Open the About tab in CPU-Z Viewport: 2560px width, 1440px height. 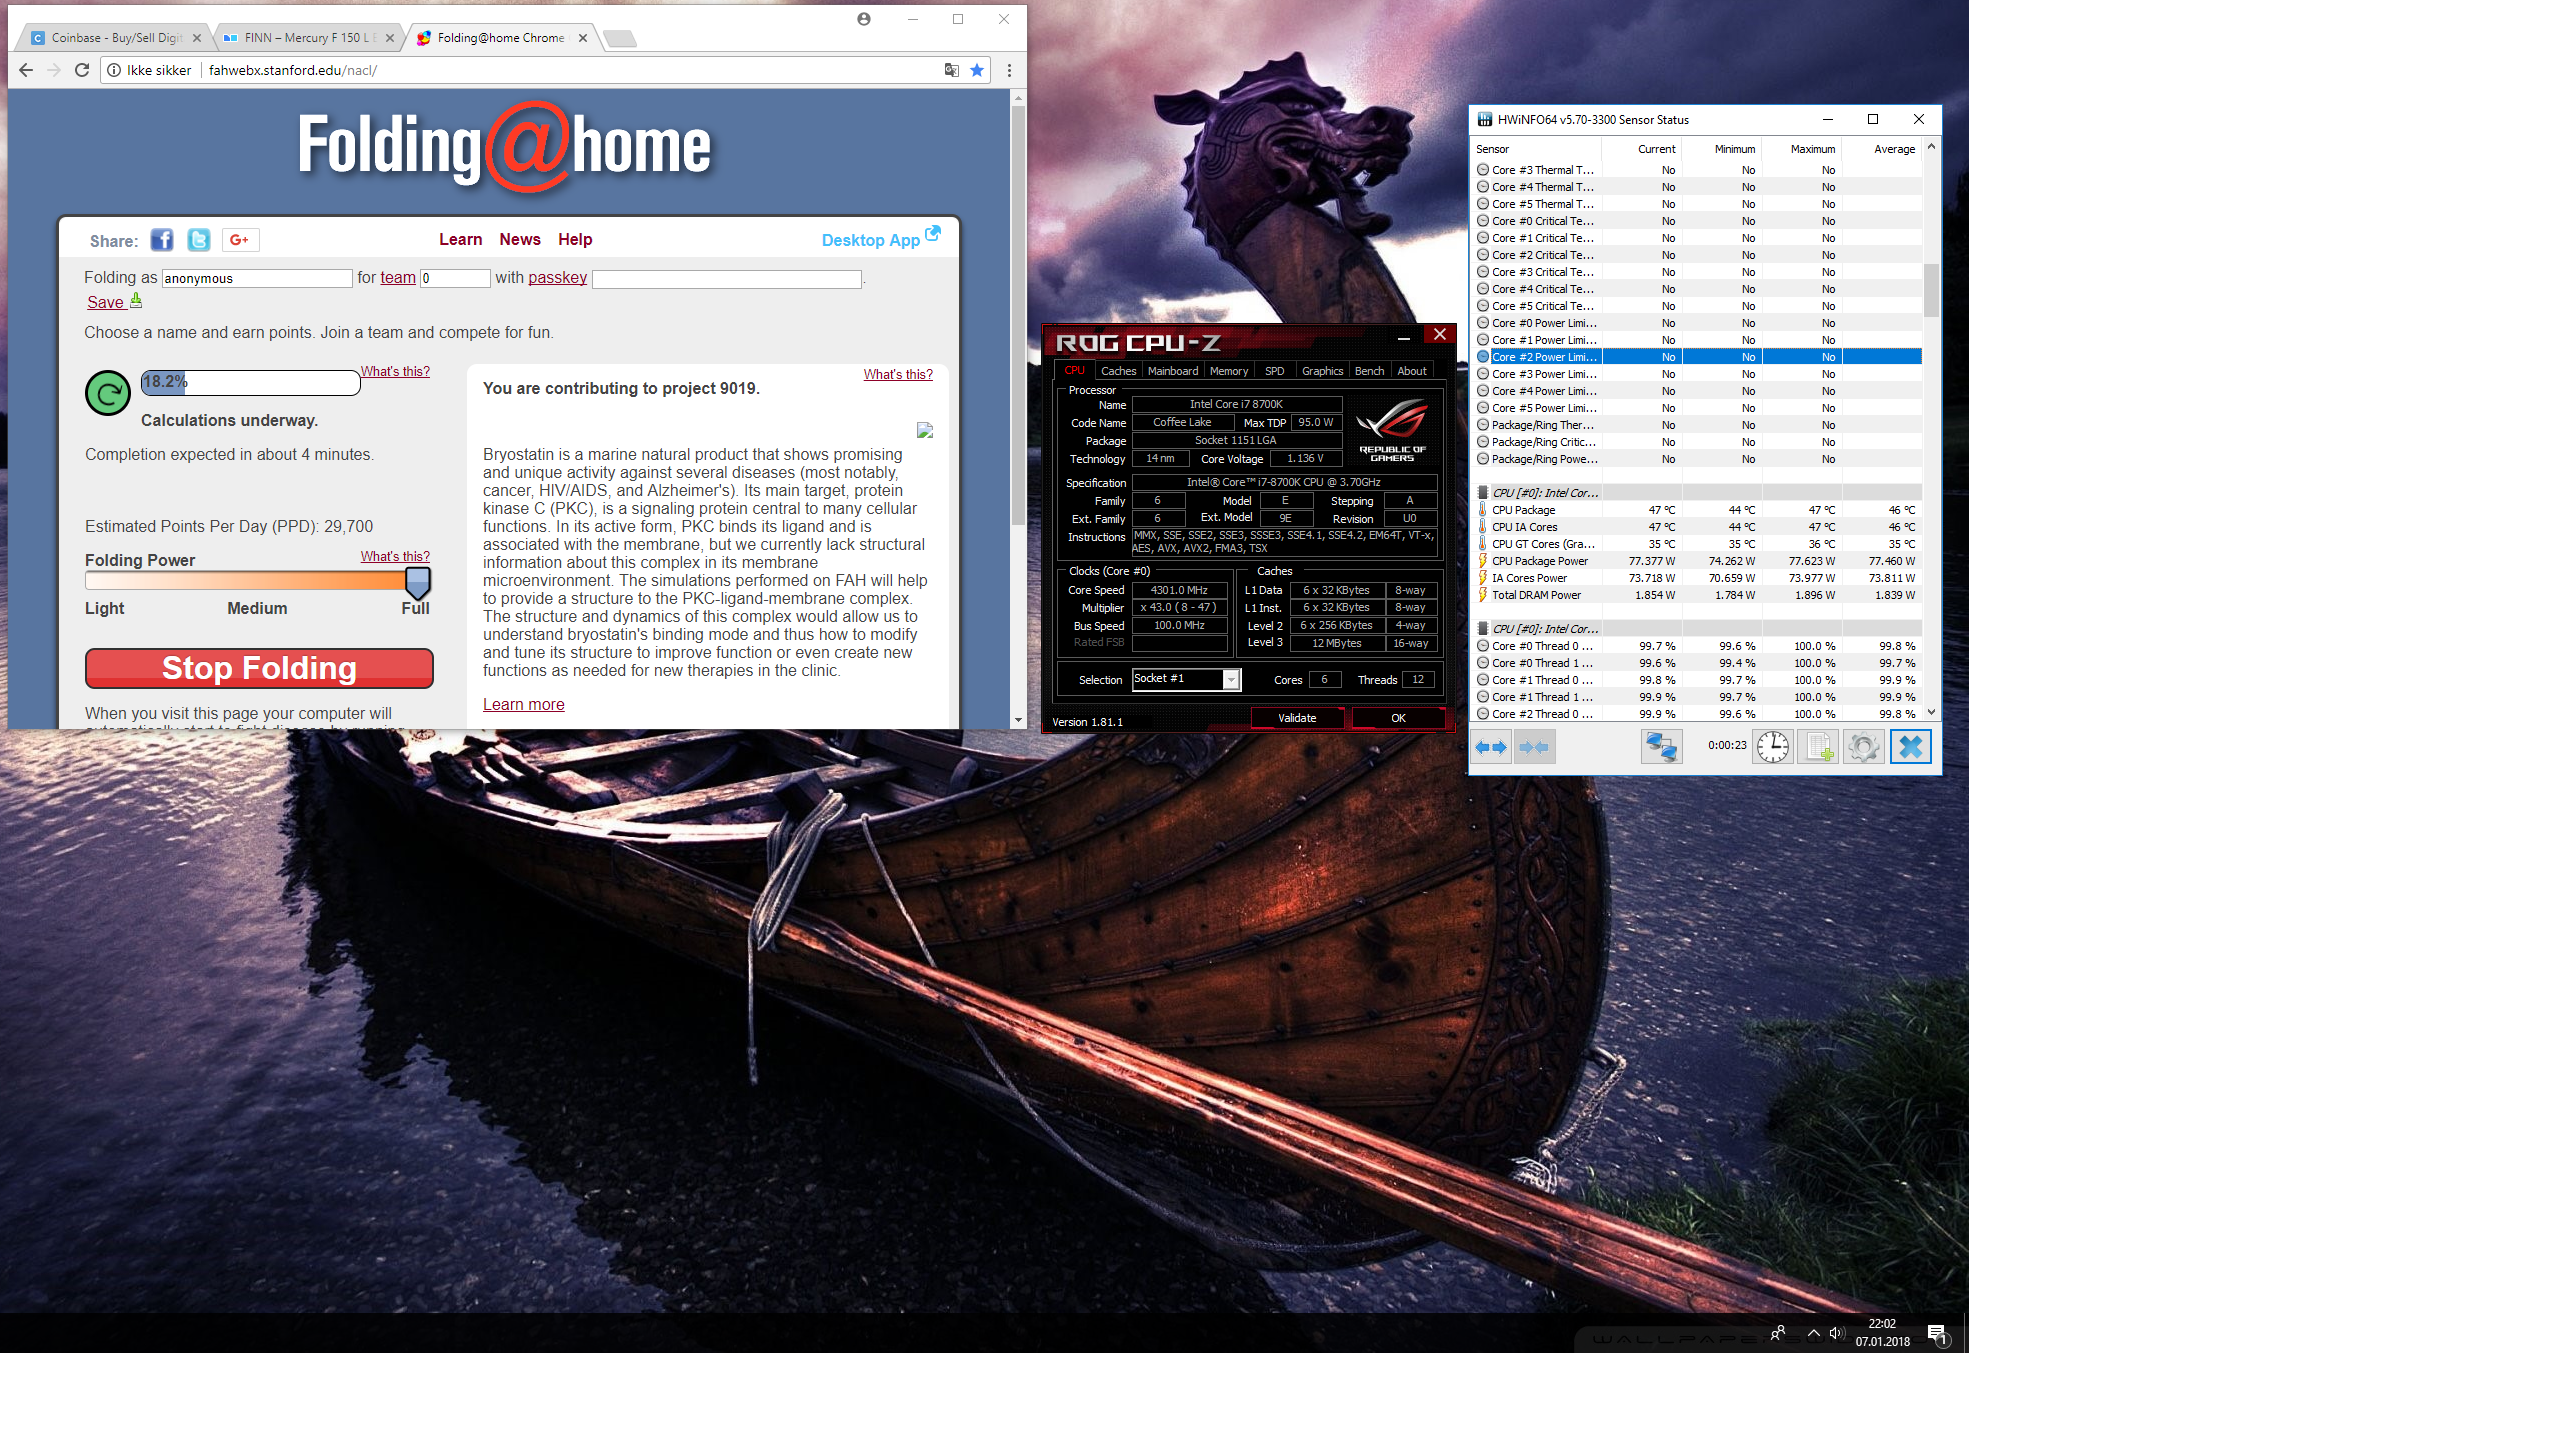1412,371
